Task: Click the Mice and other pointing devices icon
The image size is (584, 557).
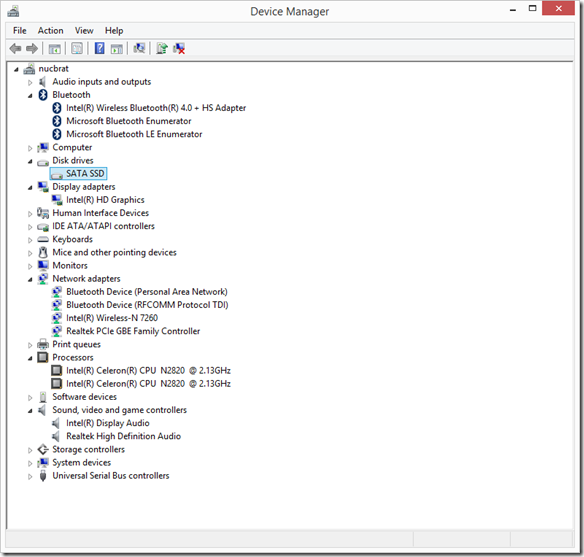Action: click(x=43, y=252)
